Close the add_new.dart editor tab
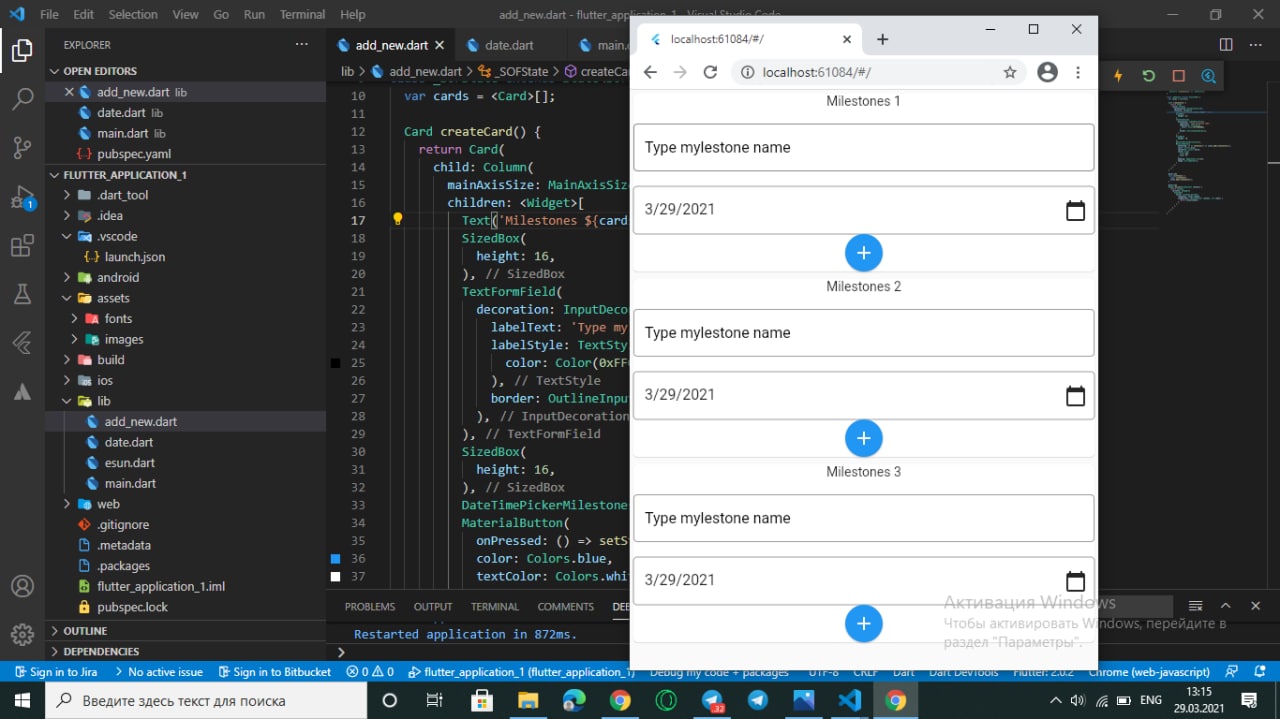This screenshot has width=1280, height=719. (439, 45)
